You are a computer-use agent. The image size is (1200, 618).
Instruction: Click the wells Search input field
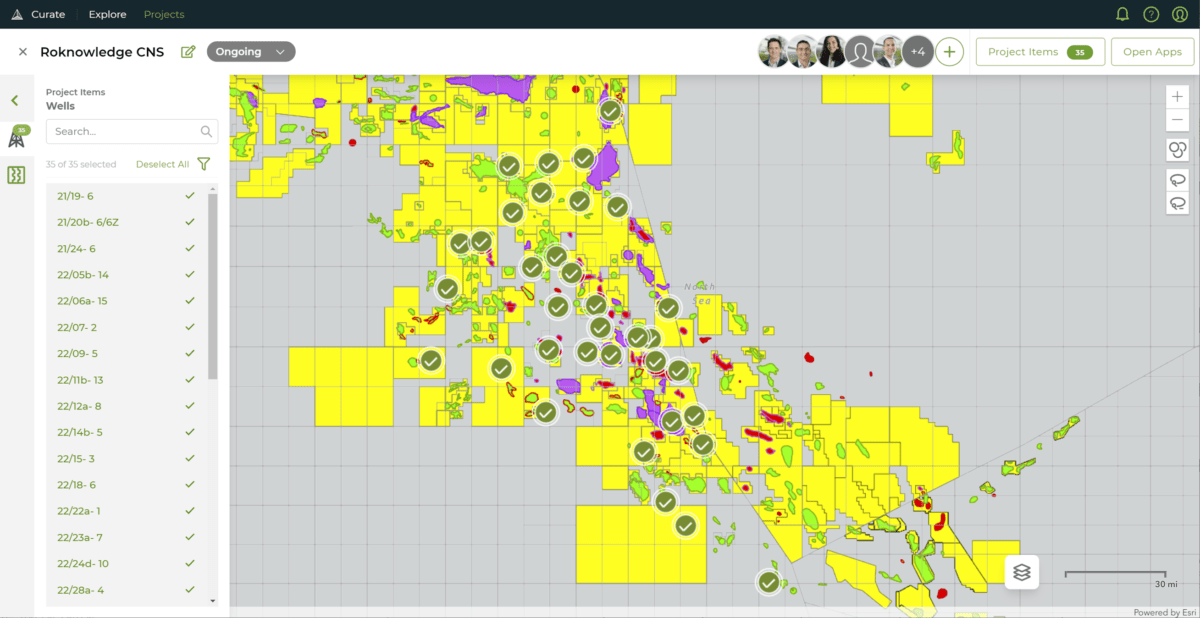[x=124, y=131]
